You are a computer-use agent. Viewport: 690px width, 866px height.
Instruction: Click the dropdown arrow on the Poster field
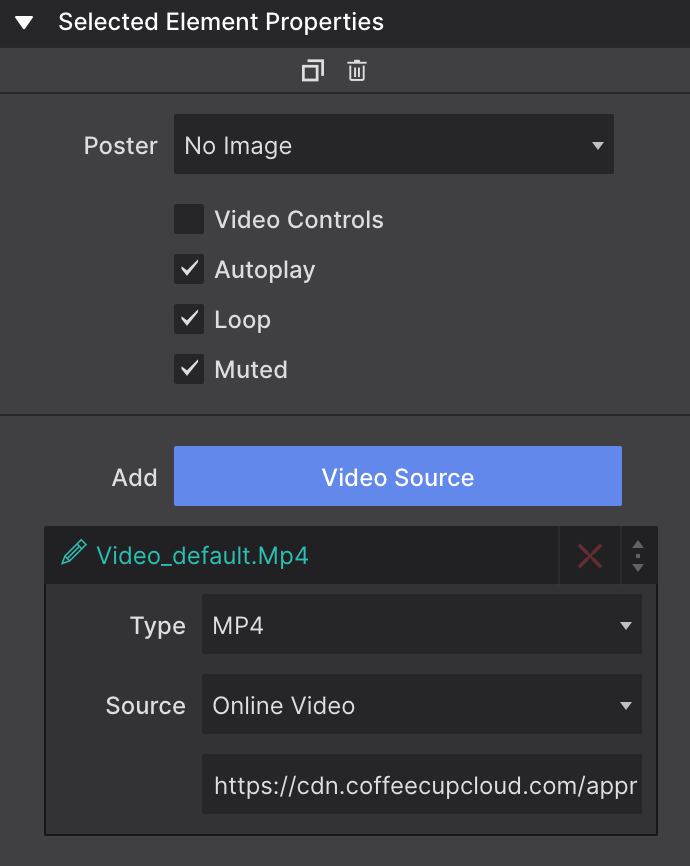coord(597,144)
